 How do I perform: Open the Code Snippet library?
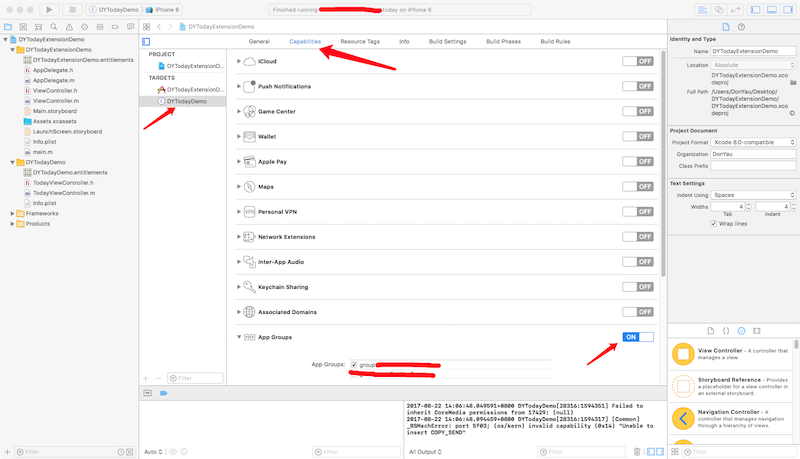pyautogui.click(x=726, y=331)
